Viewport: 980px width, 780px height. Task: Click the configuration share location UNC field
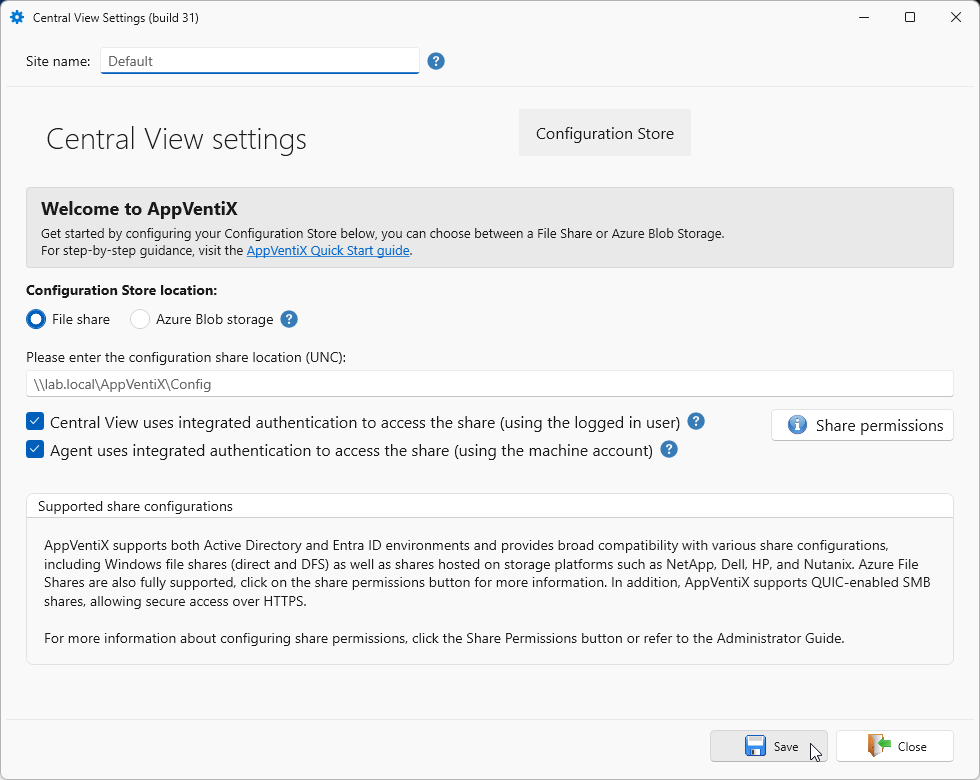tap(489, 384)
